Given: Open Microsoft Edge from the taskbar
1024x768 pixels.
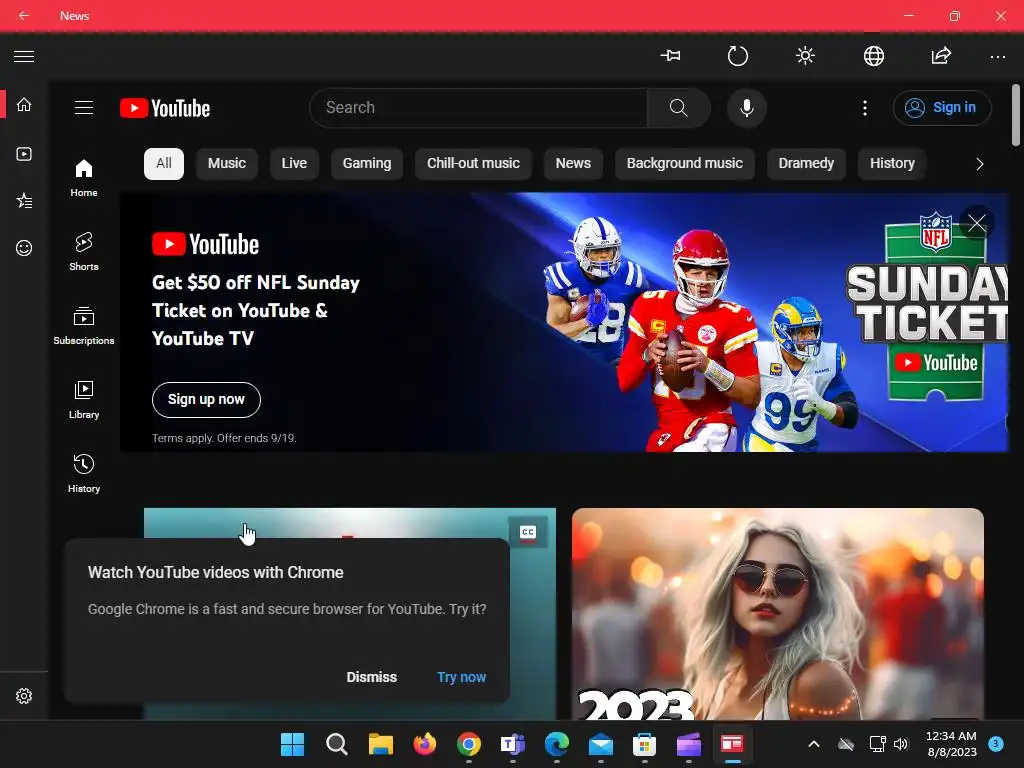Looking at the screenshot, I should click(556, 744).
